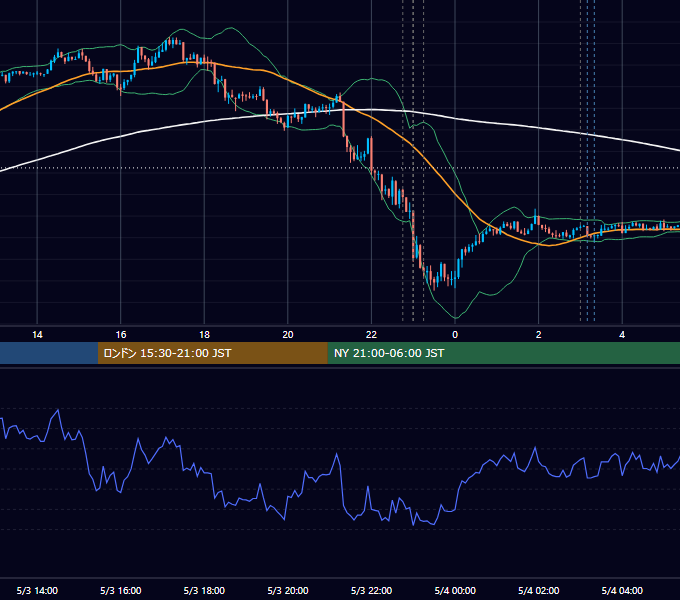The height and width of the screenshot is (600, 680).
Task: Click the '5/3 14:00' date label
Action: [37, 590]
